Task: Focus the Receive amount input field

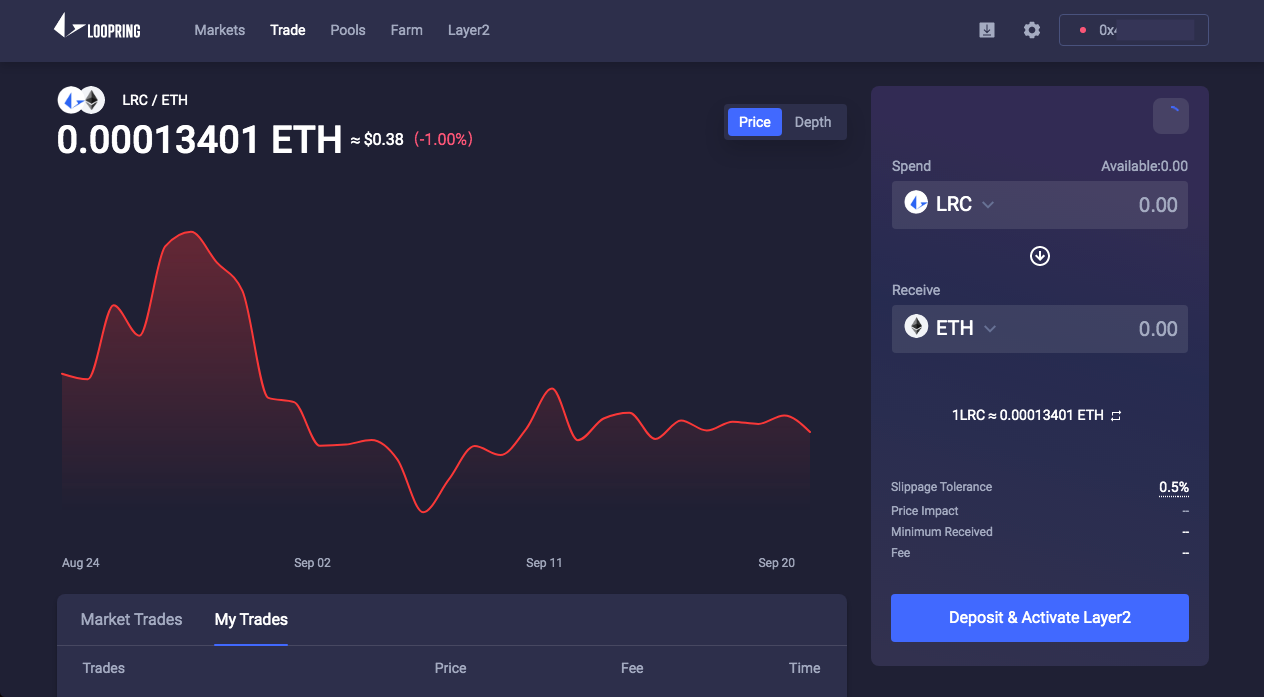Action: tap(1040, 329)
